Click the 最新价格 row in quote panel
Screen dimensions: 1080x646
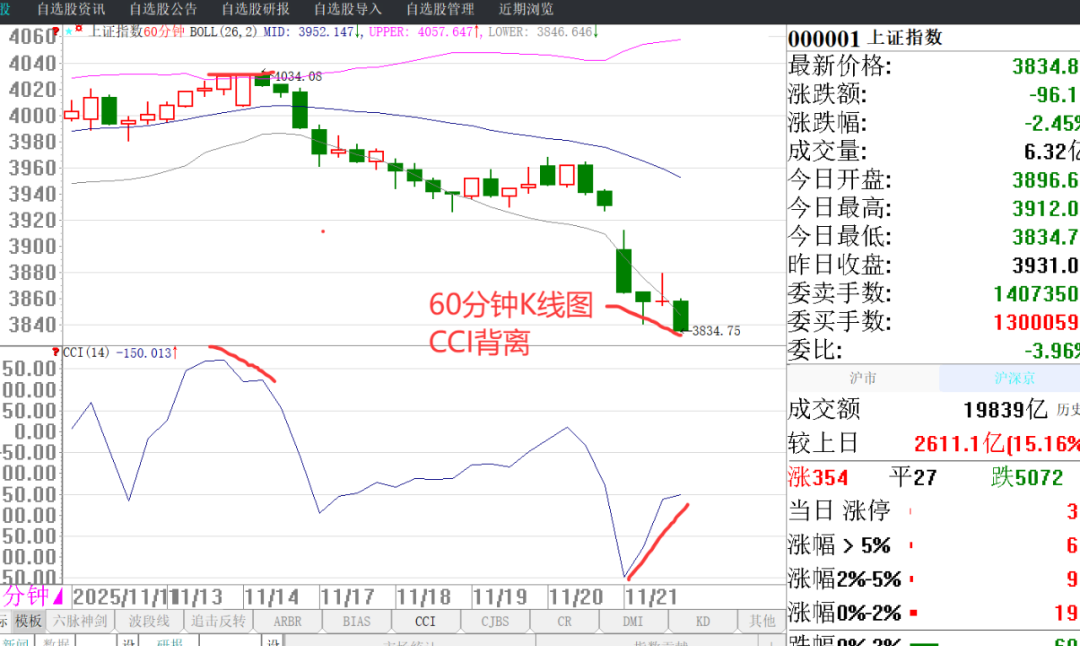click(933, 66)
